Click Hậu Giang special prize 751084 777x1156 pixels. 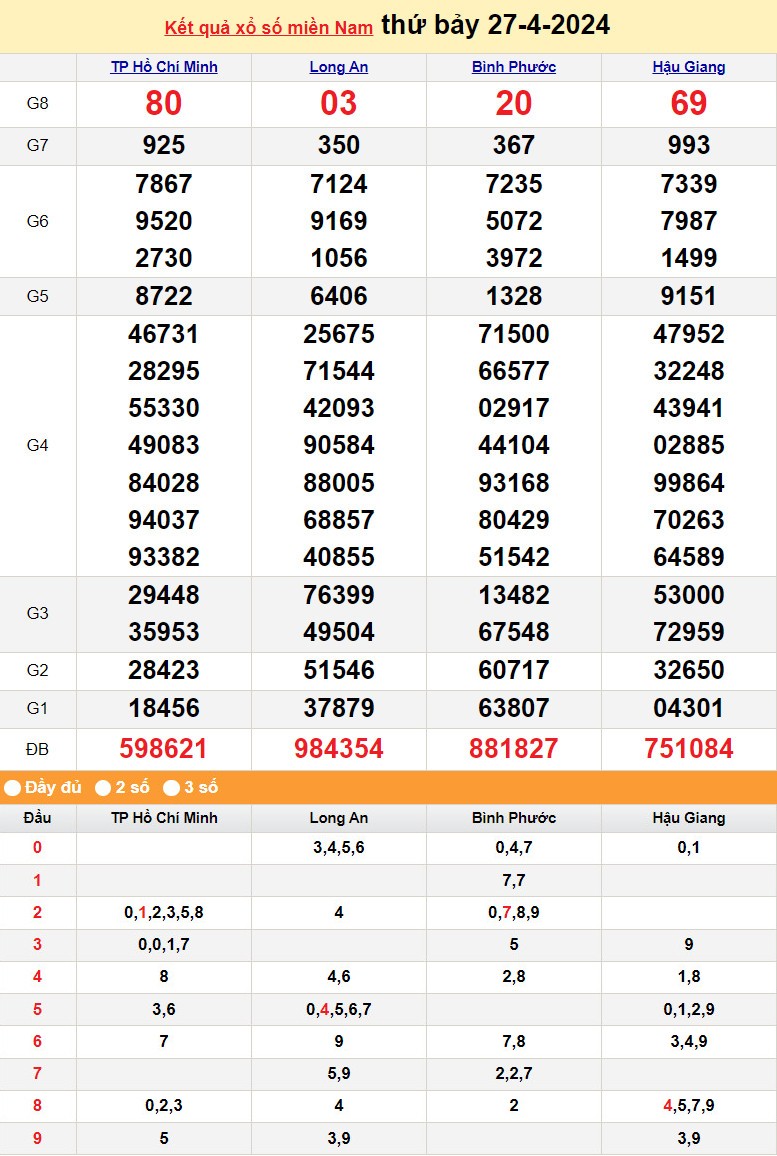click(x=689, y=749)
